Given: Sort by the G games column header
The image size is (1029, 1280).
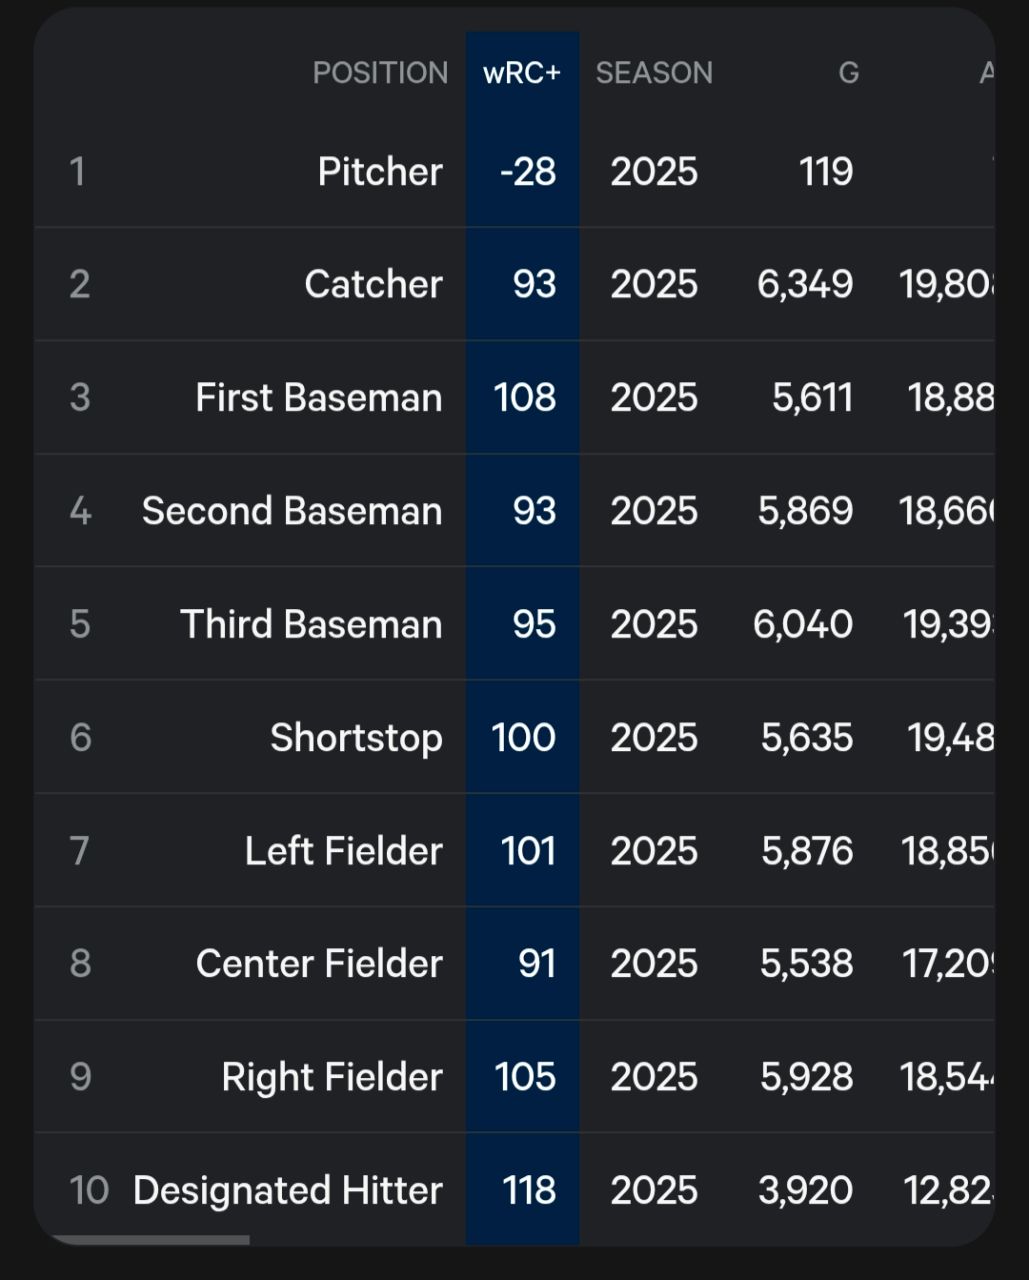Looking at the screenshot, I should pyautogui.click(x=848, y=73).
